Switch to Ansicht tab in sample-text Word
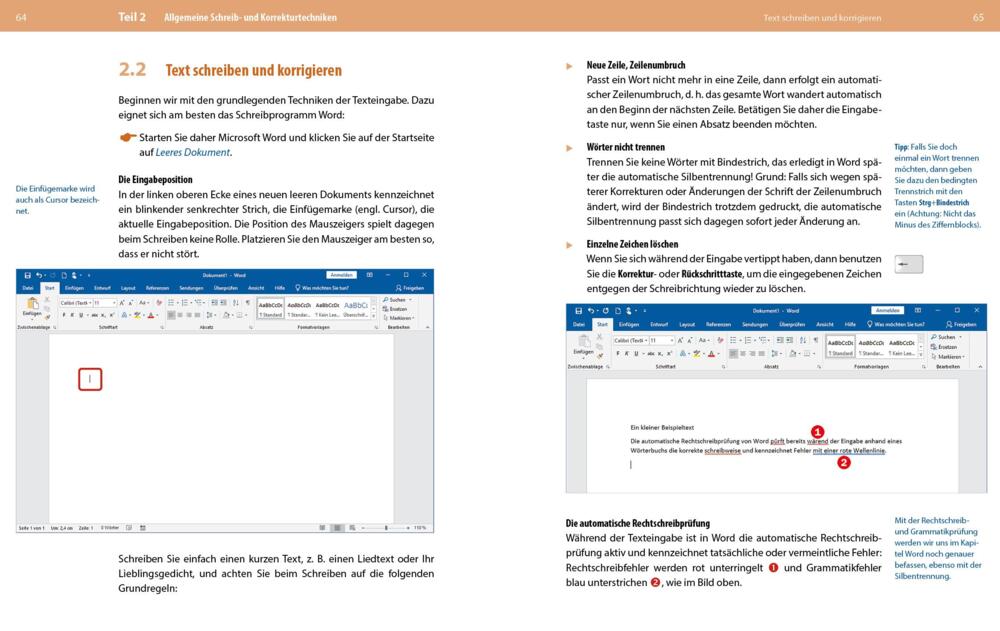 click(x=825, y=324)
